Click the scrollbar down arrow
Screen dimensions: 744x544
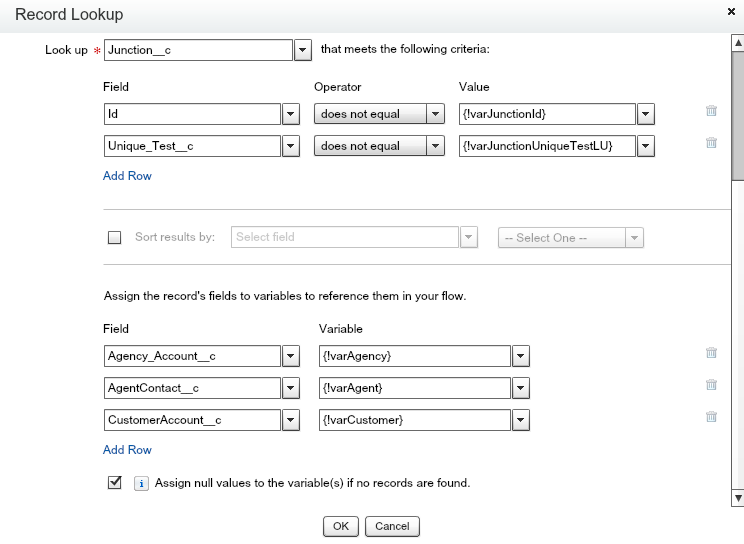click(x=738, y=497)
